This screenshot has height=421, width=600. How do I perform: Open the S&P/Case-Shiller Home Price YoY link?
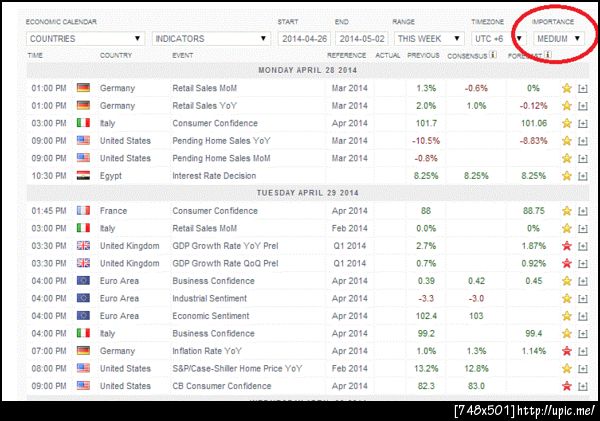point(237,368)
